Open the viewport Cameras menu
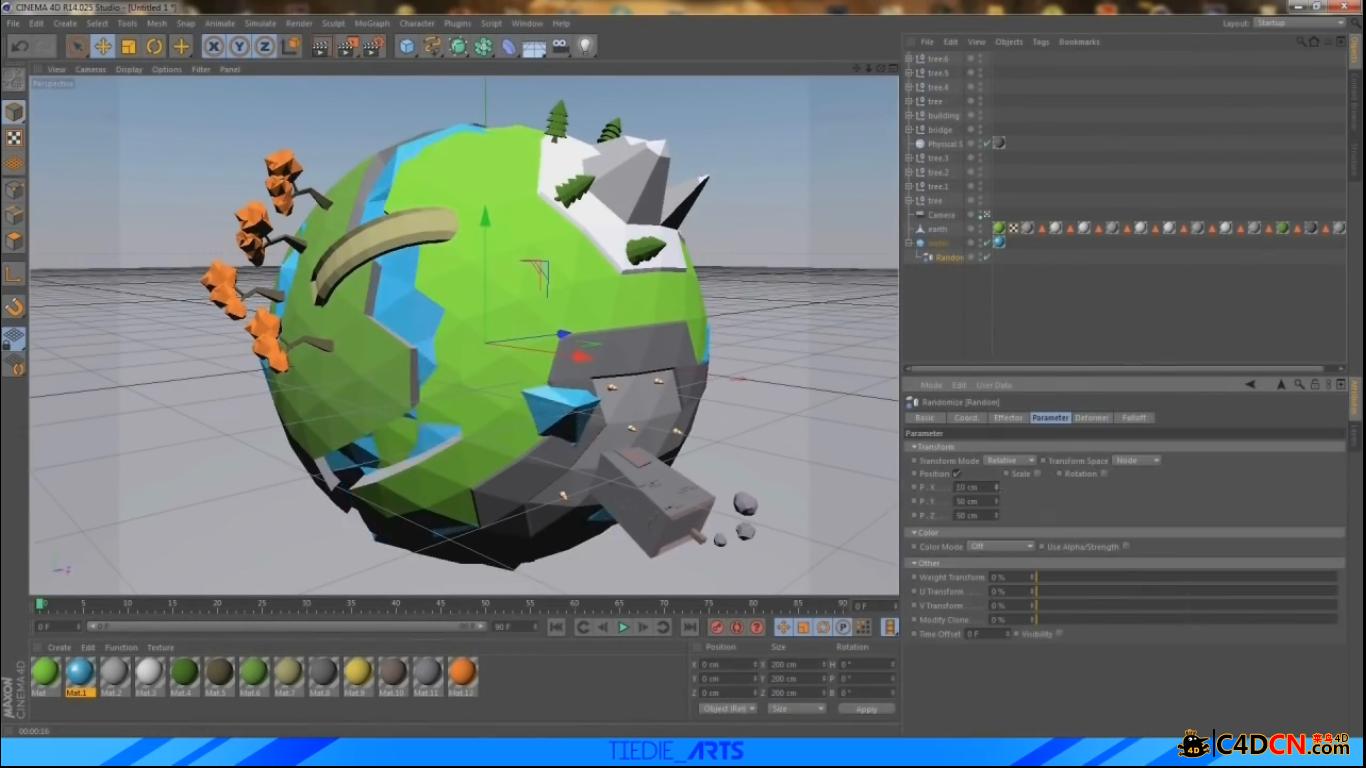 [90, 69]
